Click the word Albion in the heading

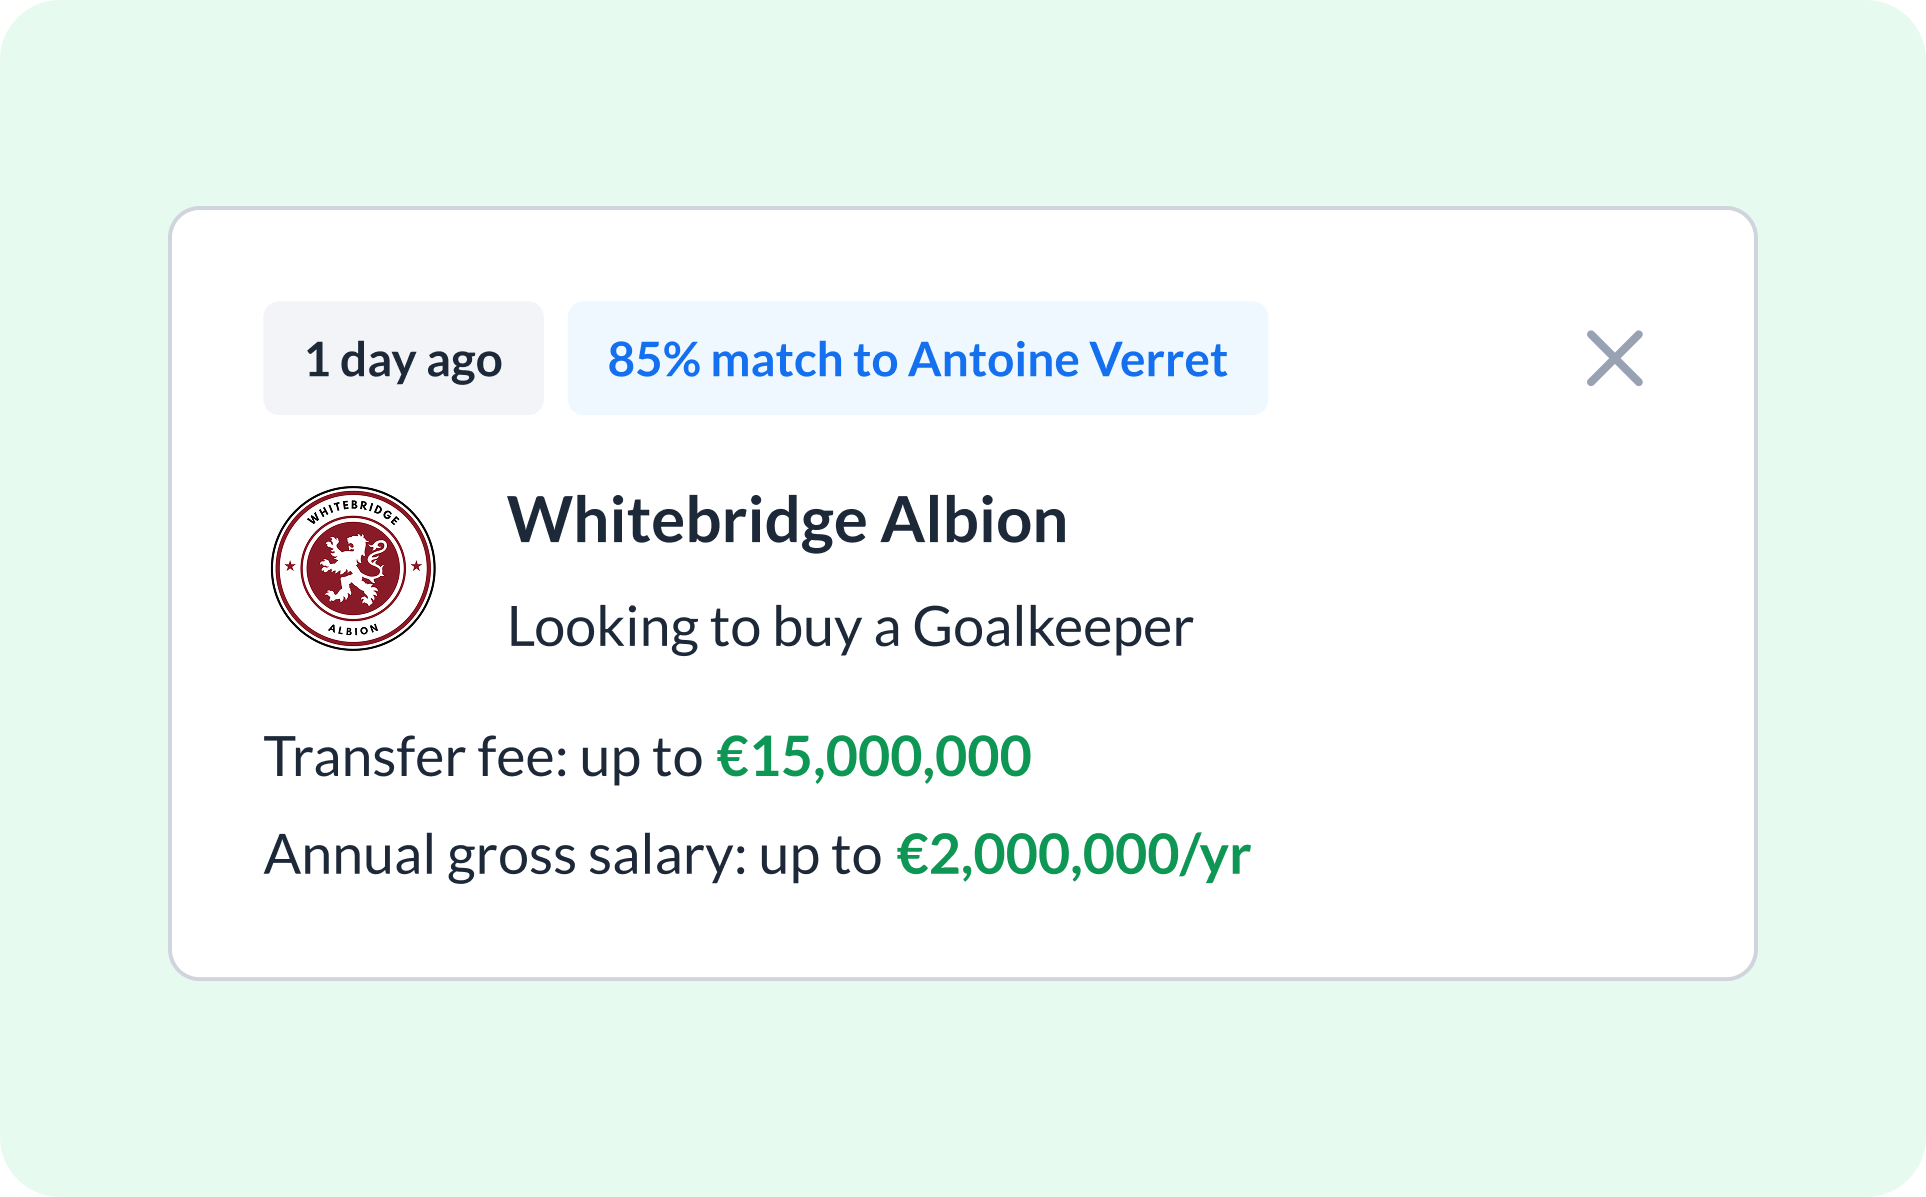(x=973, y=520)
